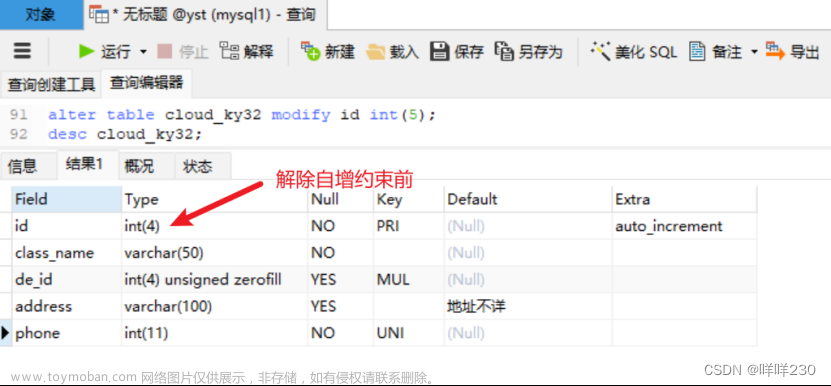This screenshot has width=831, height=386.
Task: Click the desc cloud_ky32 statement line
Action: [x=126, y=134]
